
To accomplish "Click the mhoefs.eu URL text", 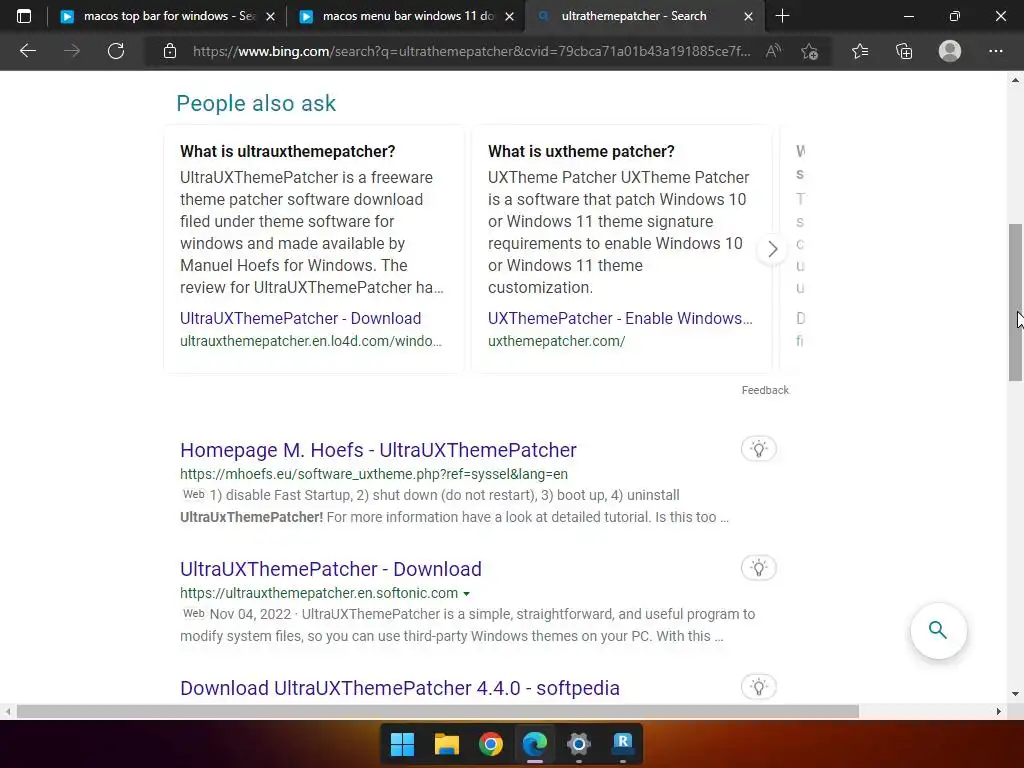I will coord(374,474).
